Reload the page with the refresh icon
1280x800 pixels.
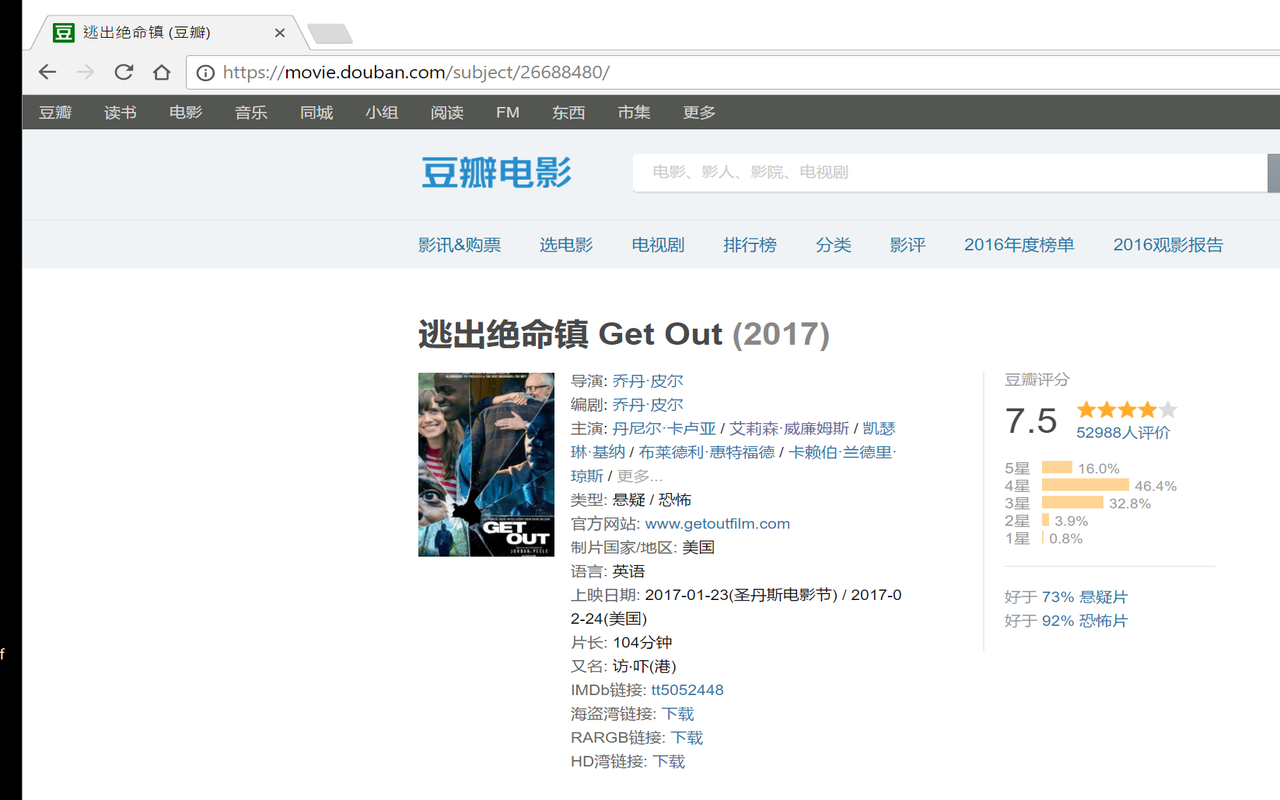coord(123,72)
